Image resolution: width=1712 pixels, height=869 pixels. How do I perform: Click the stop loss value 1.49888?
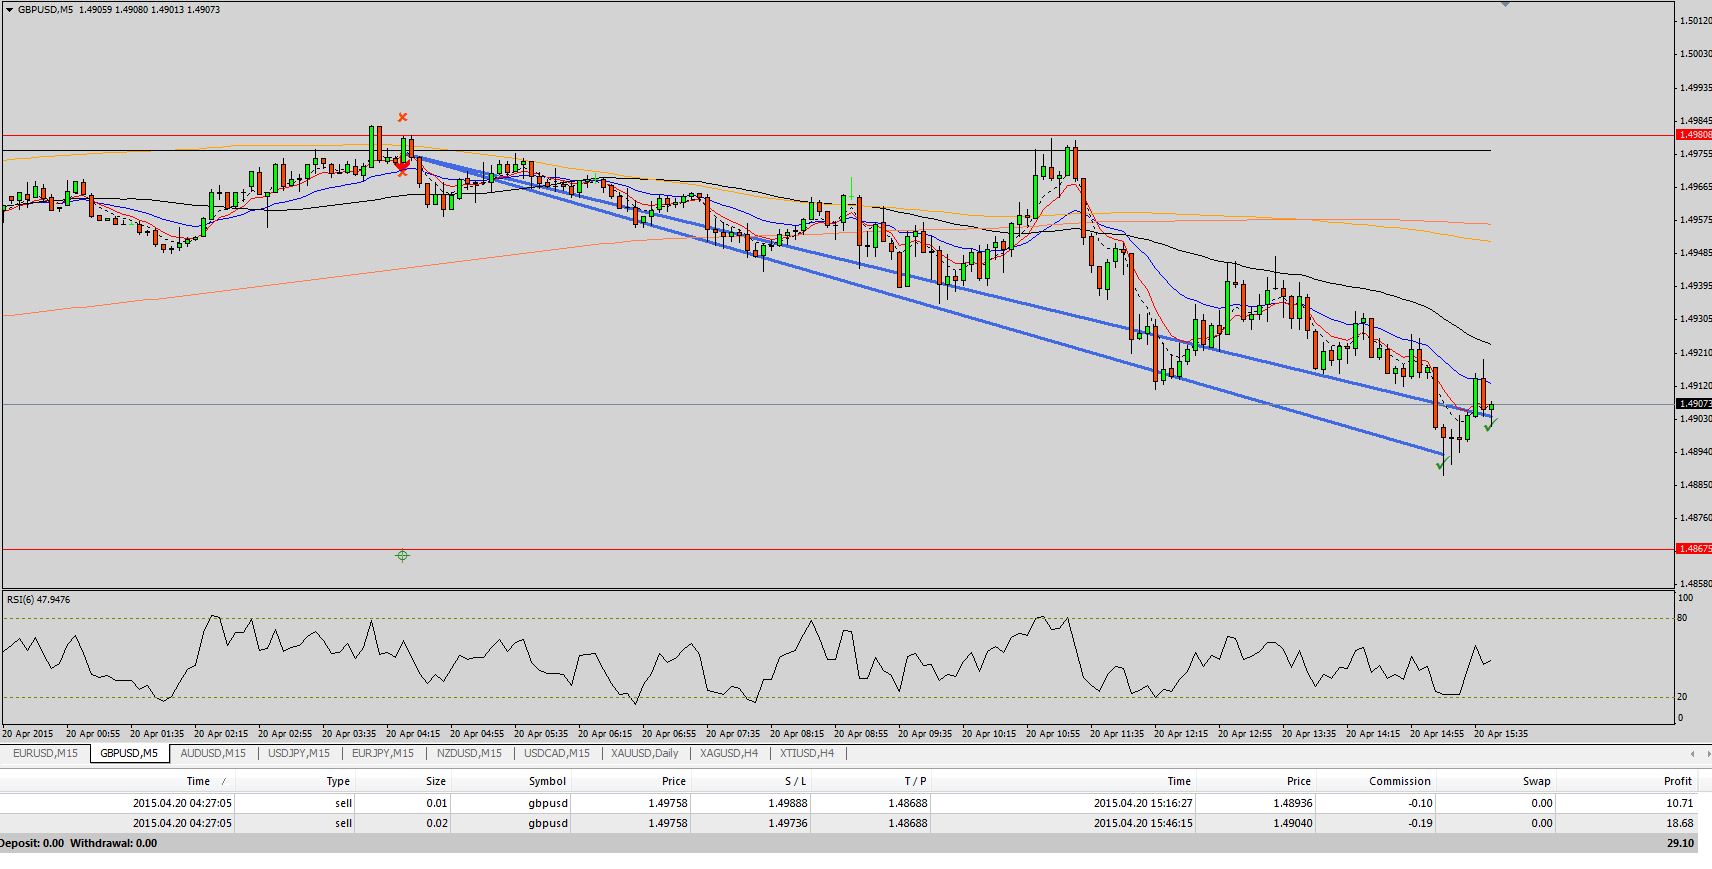[x=788, y=803]
